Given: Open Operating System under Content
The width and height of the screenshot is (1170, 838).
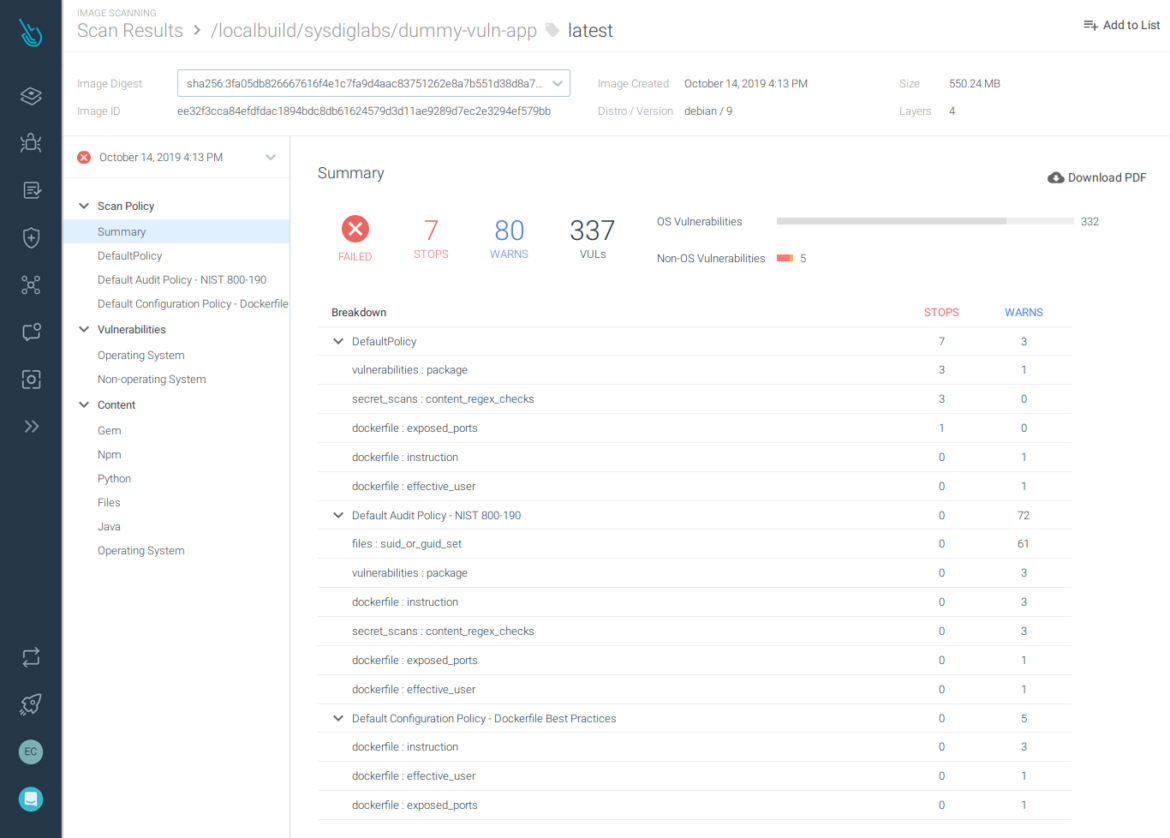Looking at the screenshot, I should click(x=141, y=551).
